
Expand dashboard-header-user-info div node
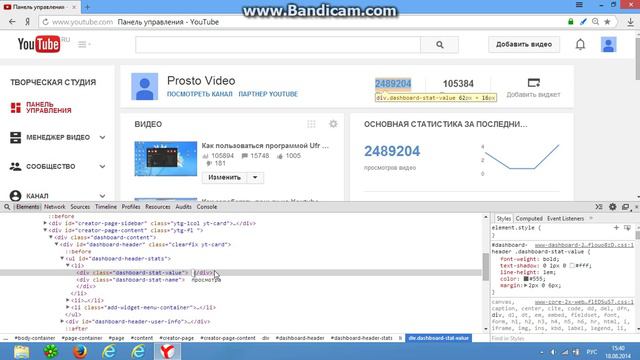tap(62, 321)
